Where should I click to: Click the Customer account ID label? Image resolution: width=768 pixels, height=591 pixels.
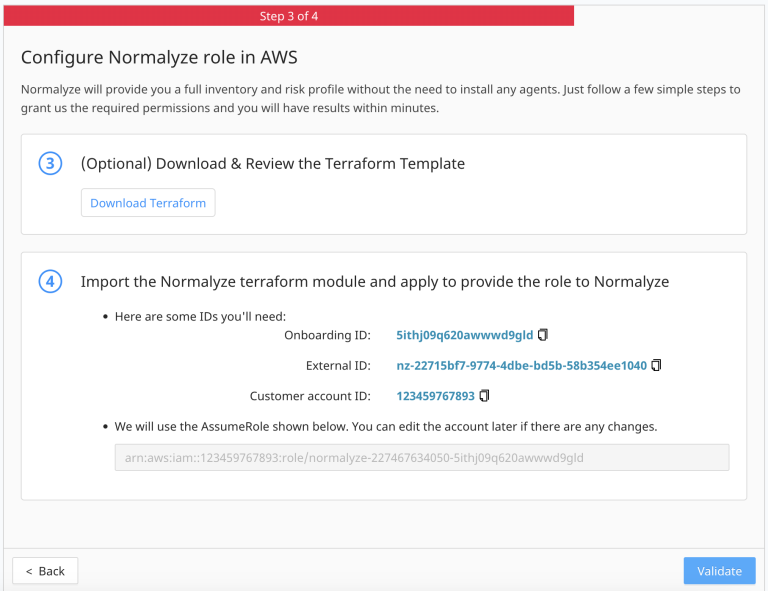point(310,396)
